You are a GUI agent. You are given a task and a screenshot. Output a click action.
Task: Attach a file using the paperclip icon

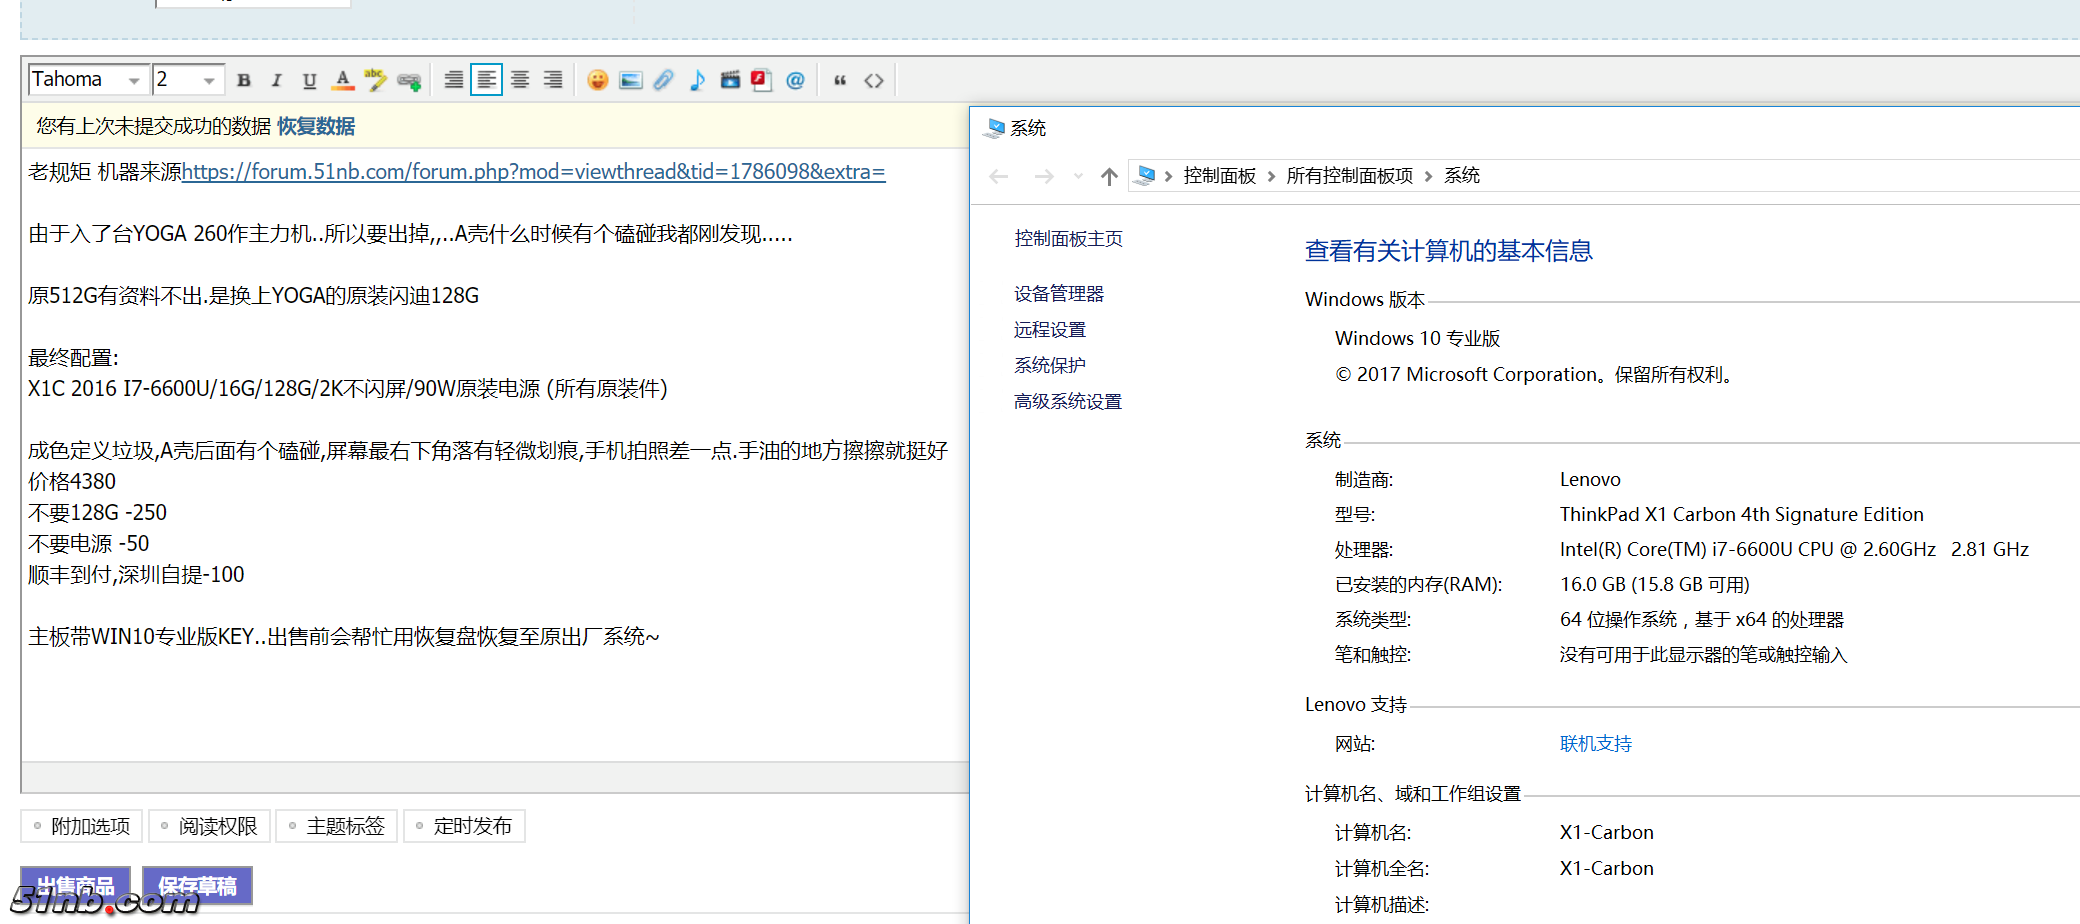(x=663, y=80)
